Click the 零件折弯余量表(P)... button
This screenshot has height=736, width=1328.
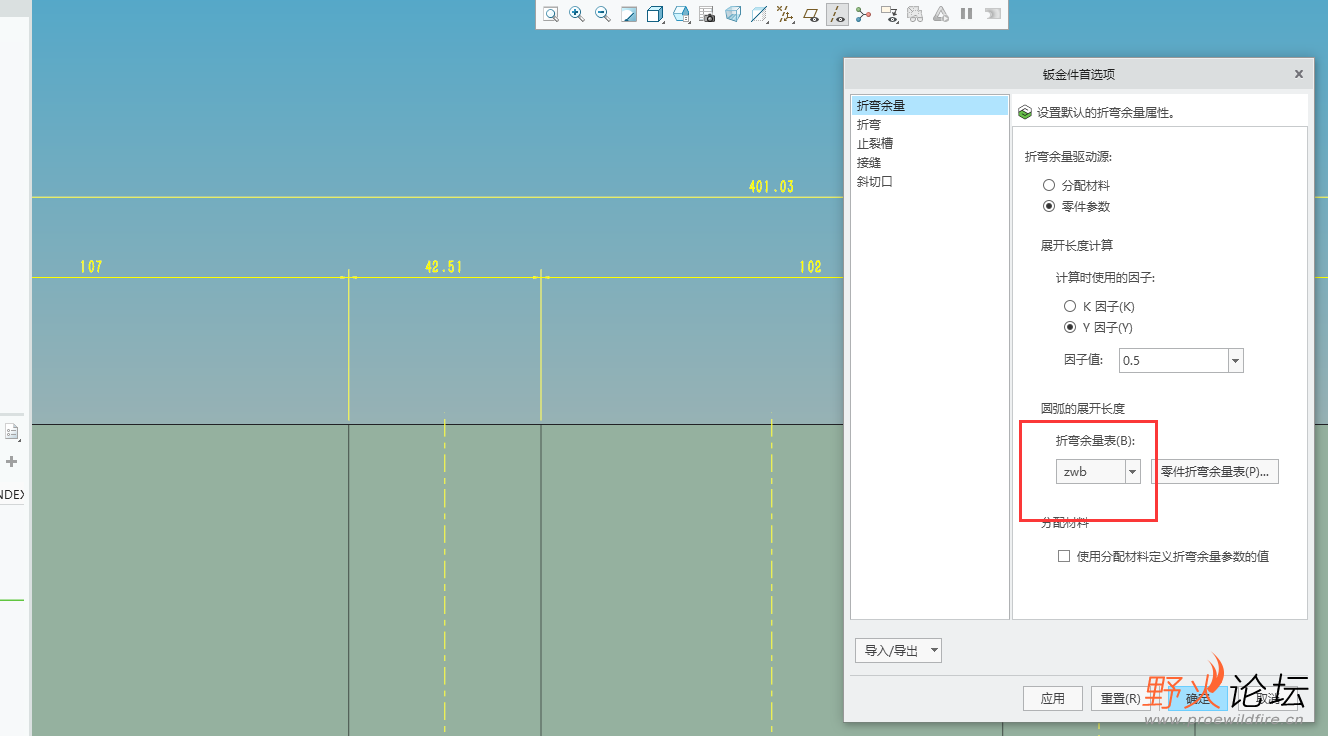tap(1214, 471)
